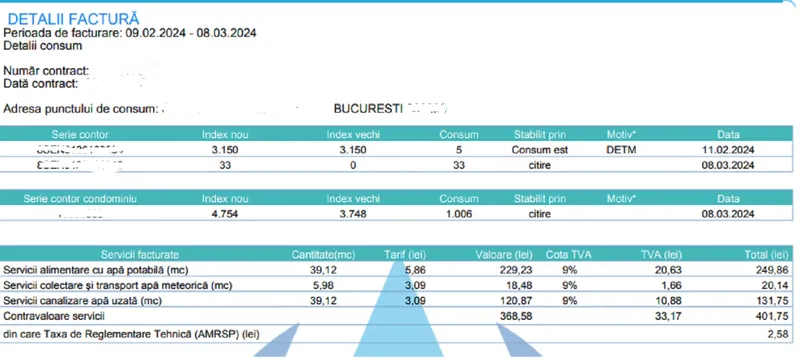The height and width of the screenshot is (362, 800).
Task: Click the Index nou header in first table
Action: 225,135
